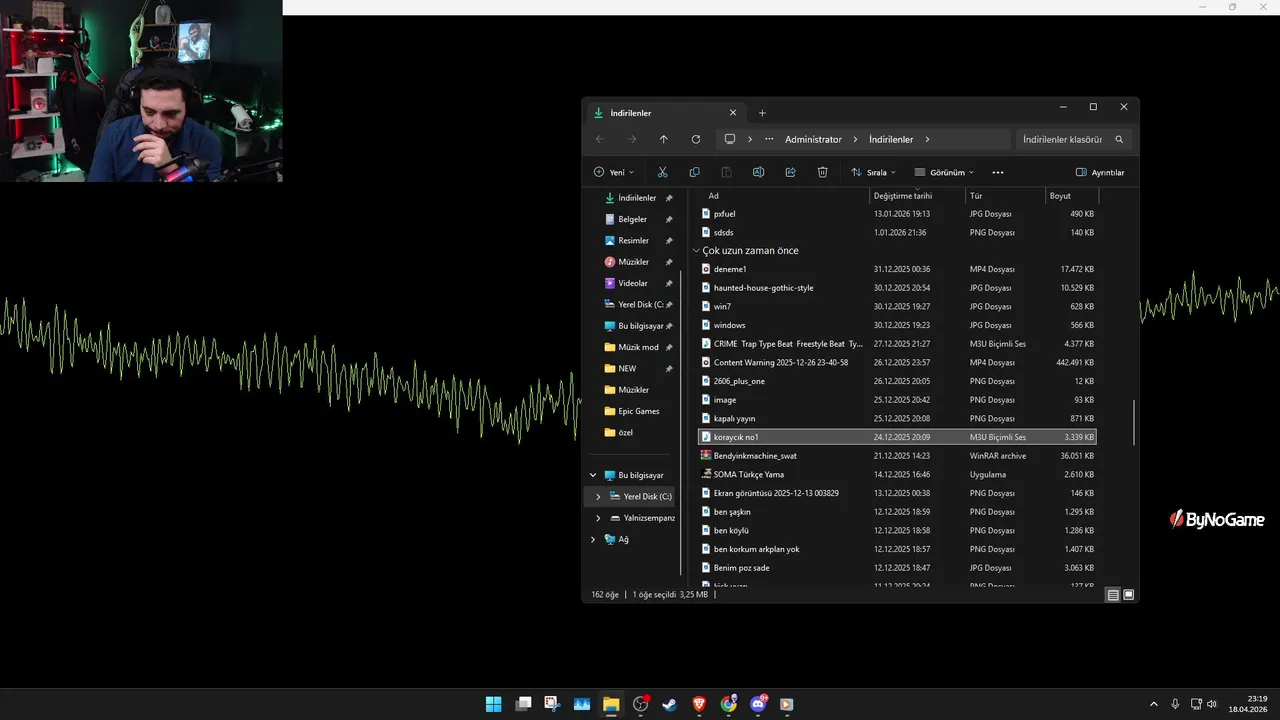The width and height of the screenshot is (1280, 720).
Task: Close the İndirilenler tab
Action: pos(733,113)
